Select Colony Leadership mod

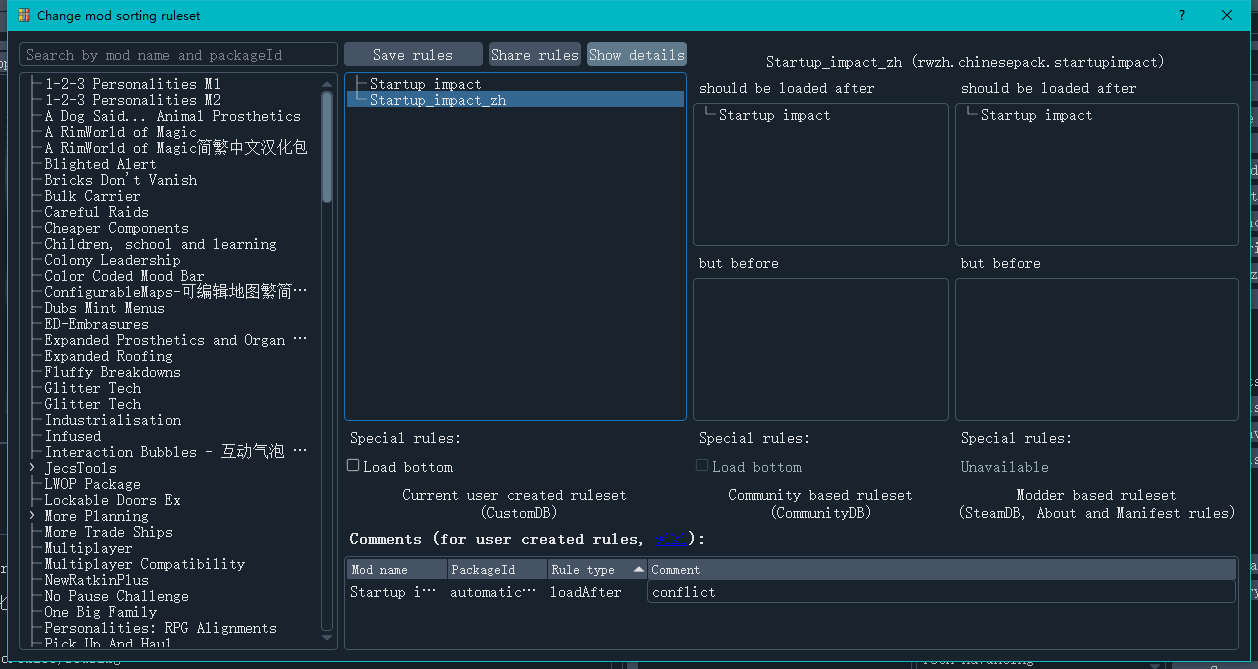pos(112,260)
